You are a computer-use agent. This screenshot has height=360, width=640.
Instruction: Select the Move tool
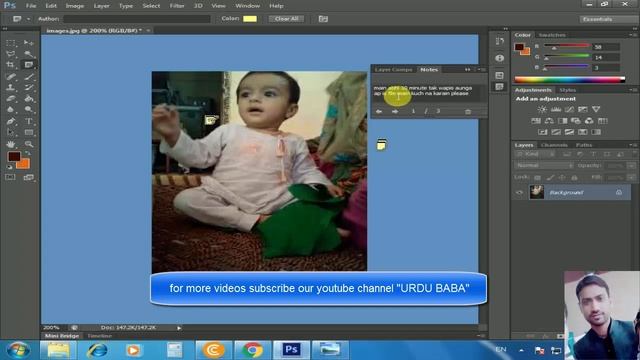click(29, 43)
